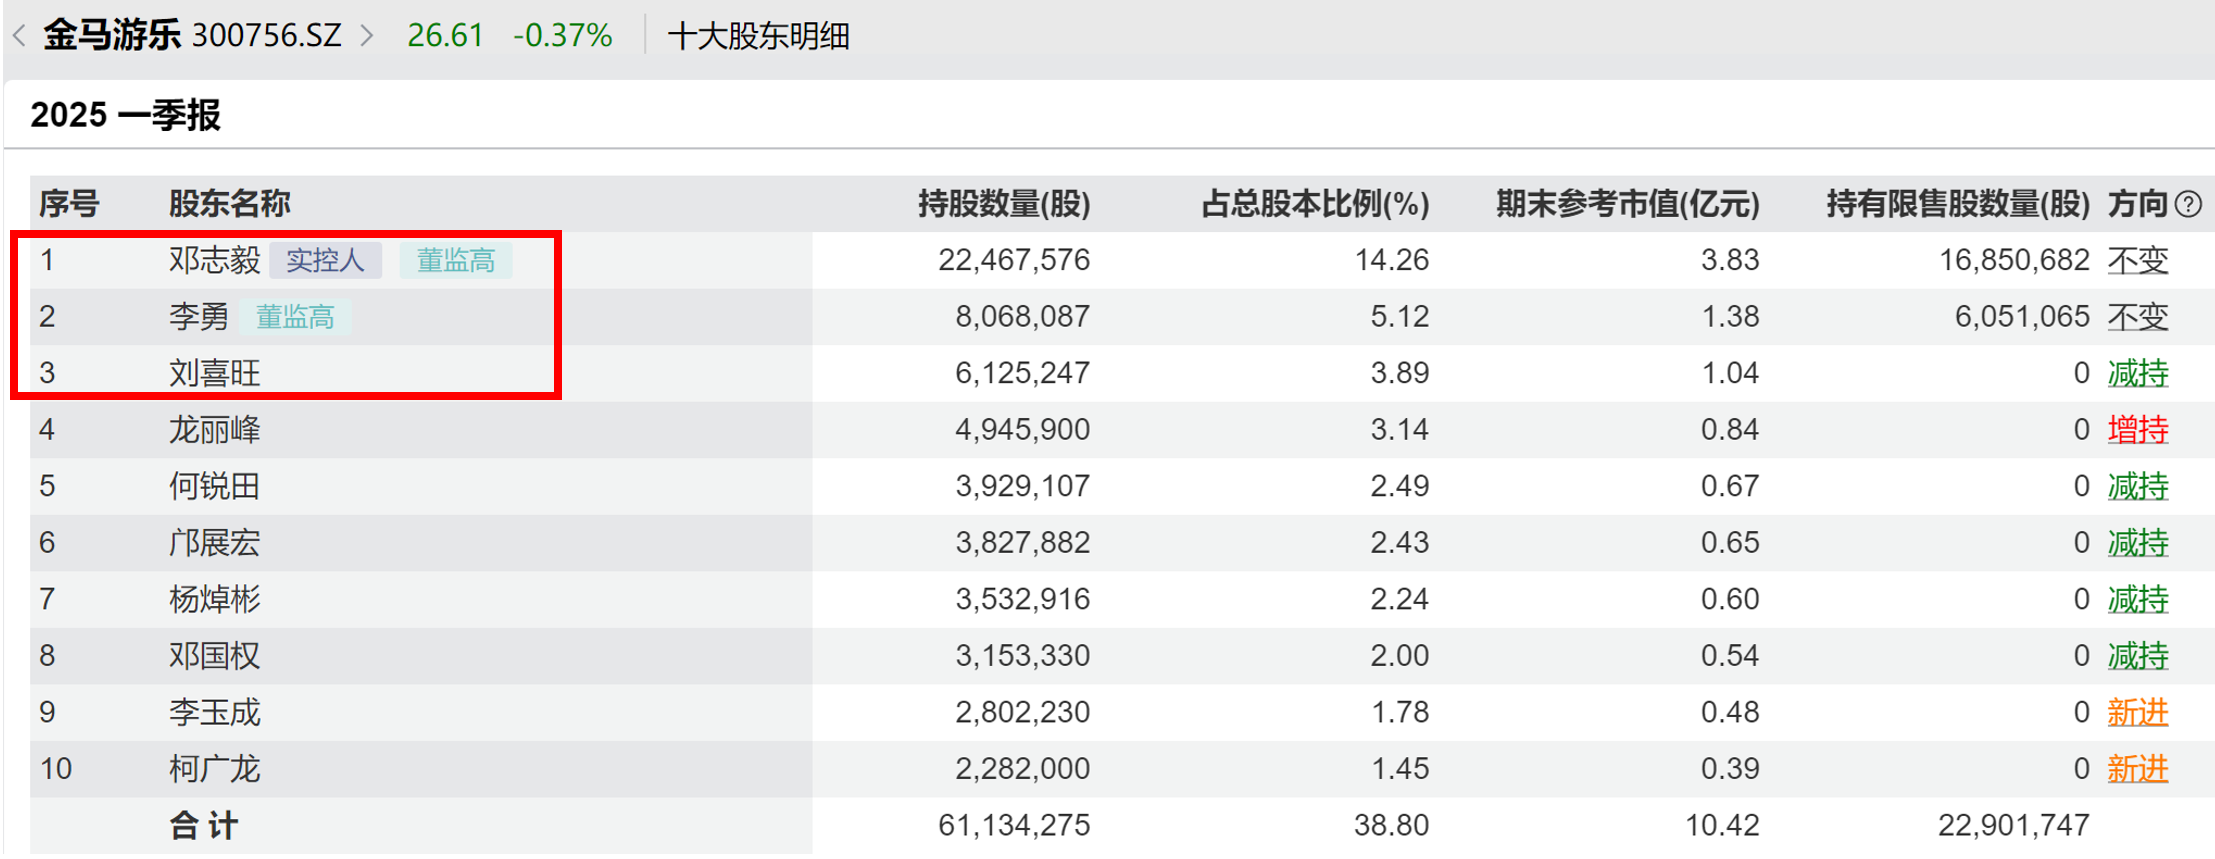This screenshot has height=859, width=2215.
Task: Click the 持股数量(股) column header
Action: click(1003, 204)
